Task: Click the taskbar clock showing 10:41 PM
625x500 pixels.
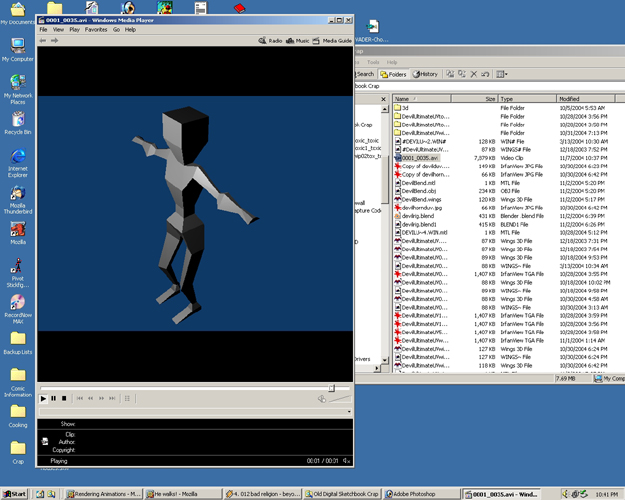Action: 606,494
